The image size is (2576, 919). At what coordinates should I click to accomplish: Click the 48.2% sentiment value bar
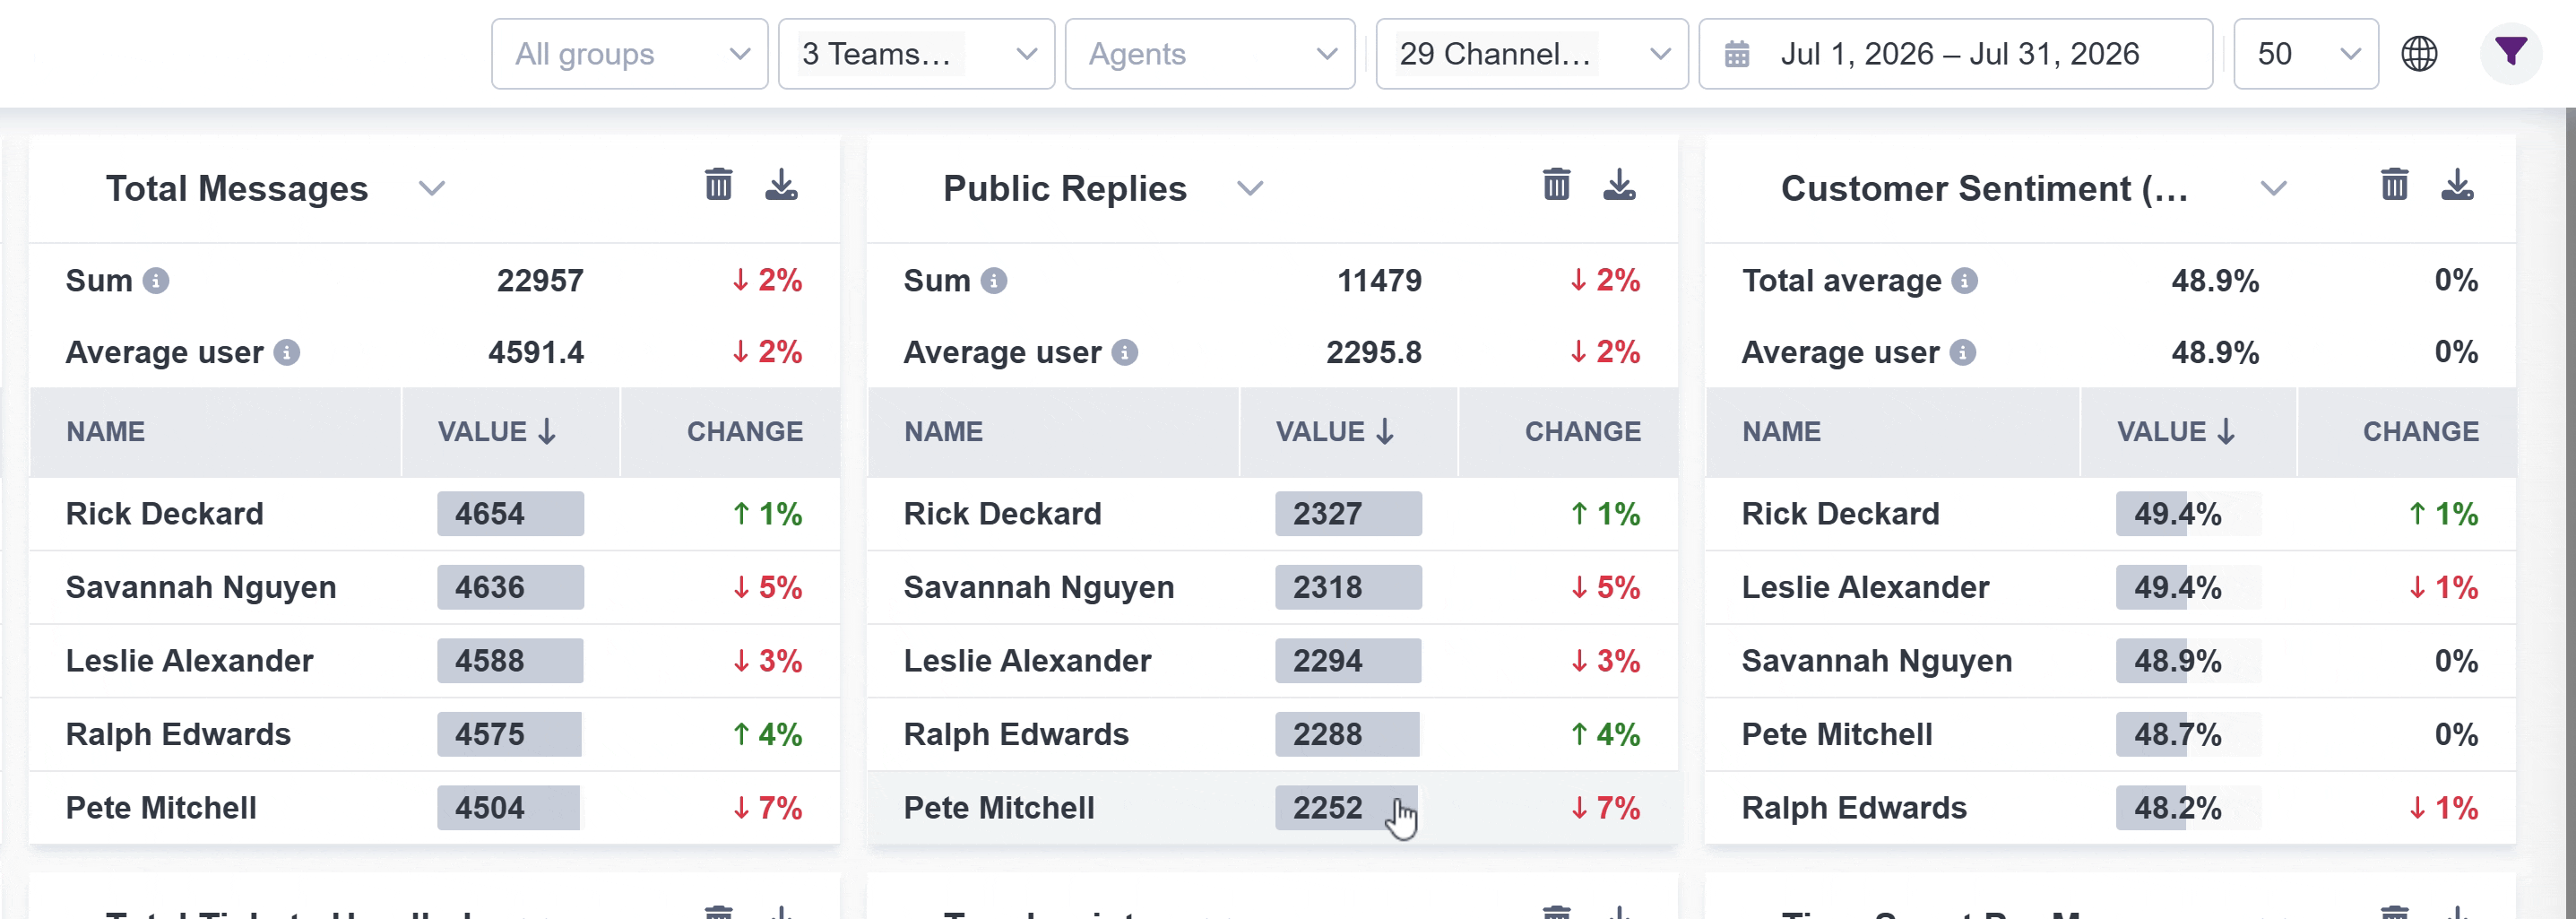2188,808
